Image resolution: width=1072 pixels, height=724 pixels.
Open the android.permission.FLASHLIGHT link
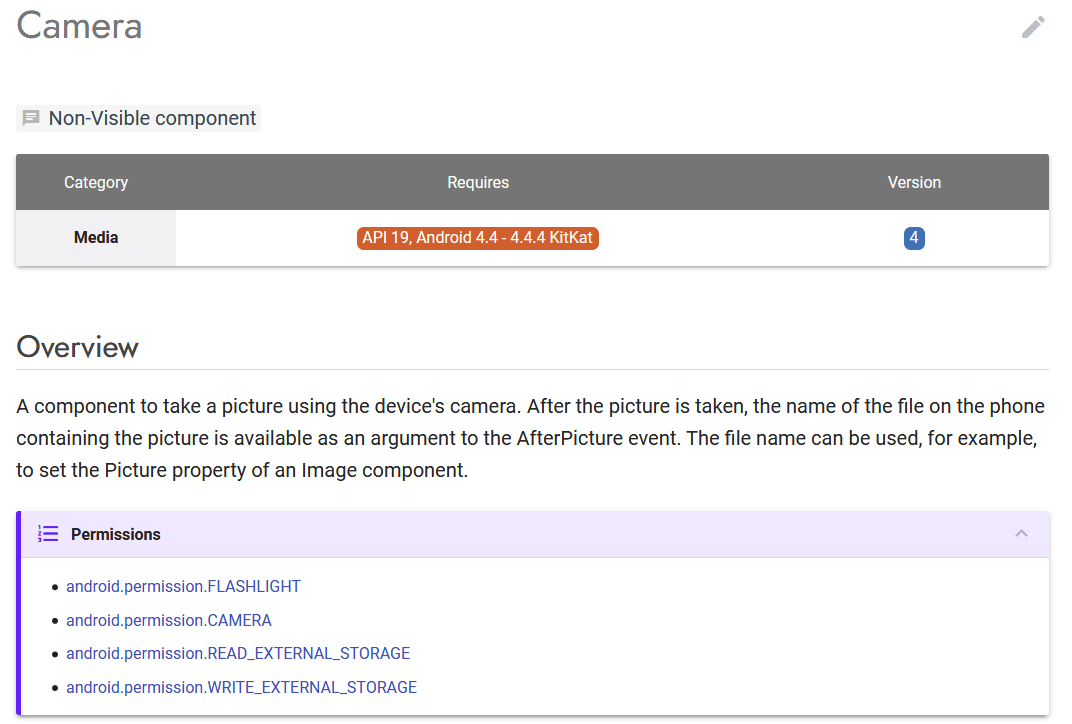click(x=183, y=587)
